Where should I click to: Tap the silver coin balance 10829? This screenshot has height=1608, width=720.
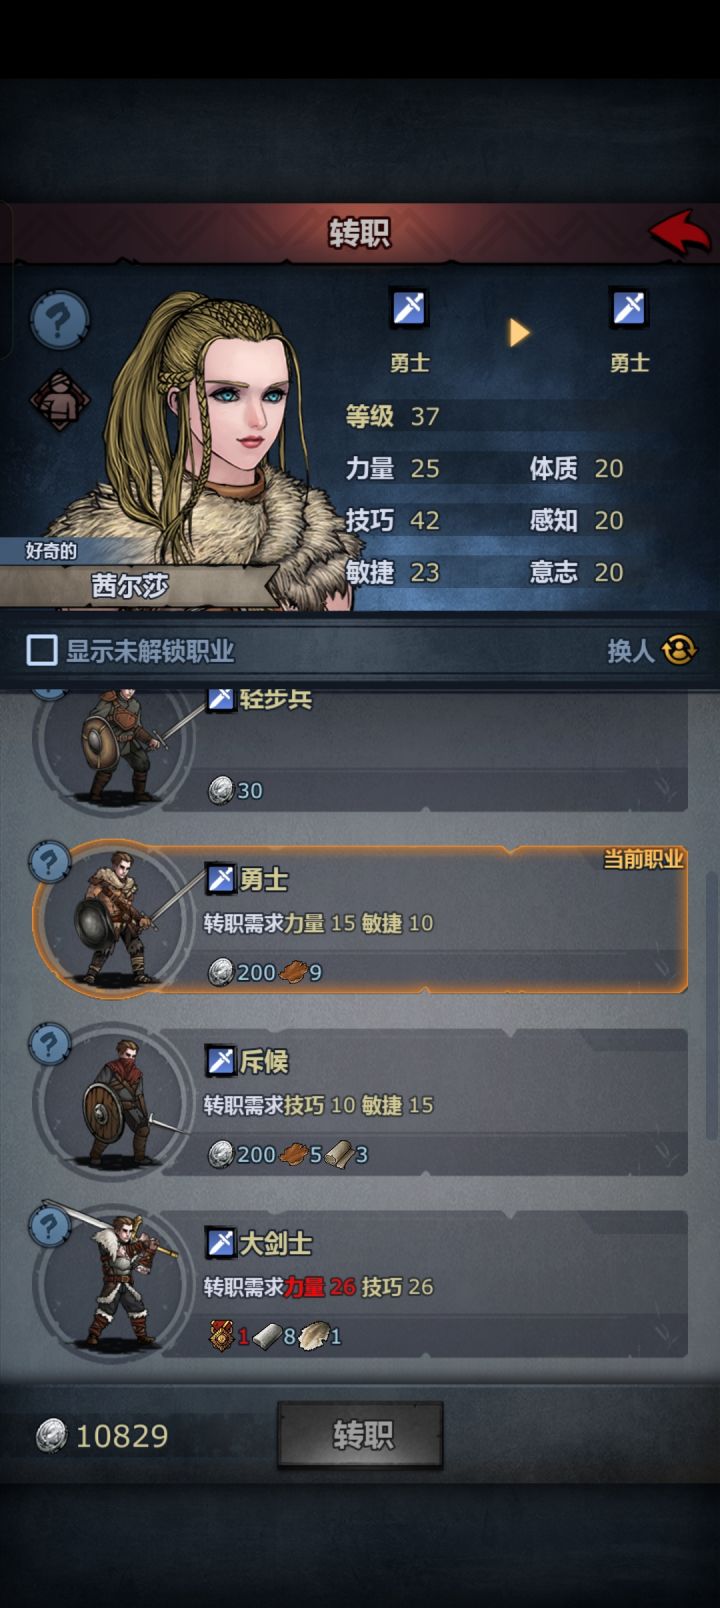102,1436
